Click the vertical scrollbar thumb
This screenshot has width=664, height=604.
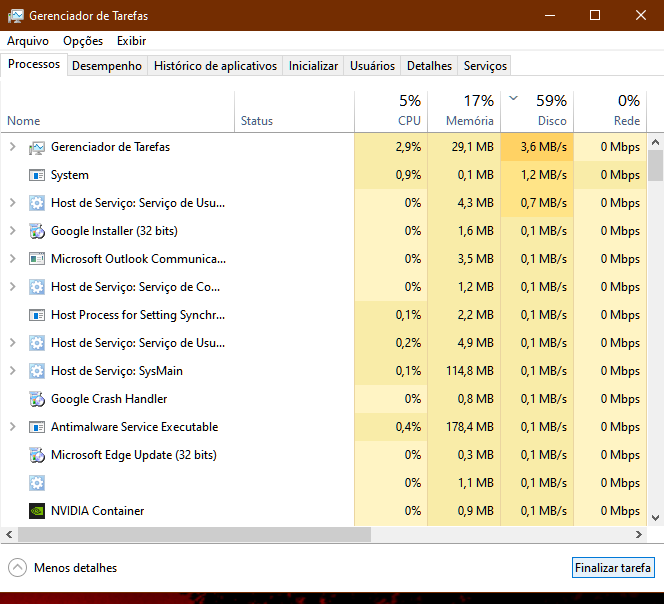[x=655, y=166]
